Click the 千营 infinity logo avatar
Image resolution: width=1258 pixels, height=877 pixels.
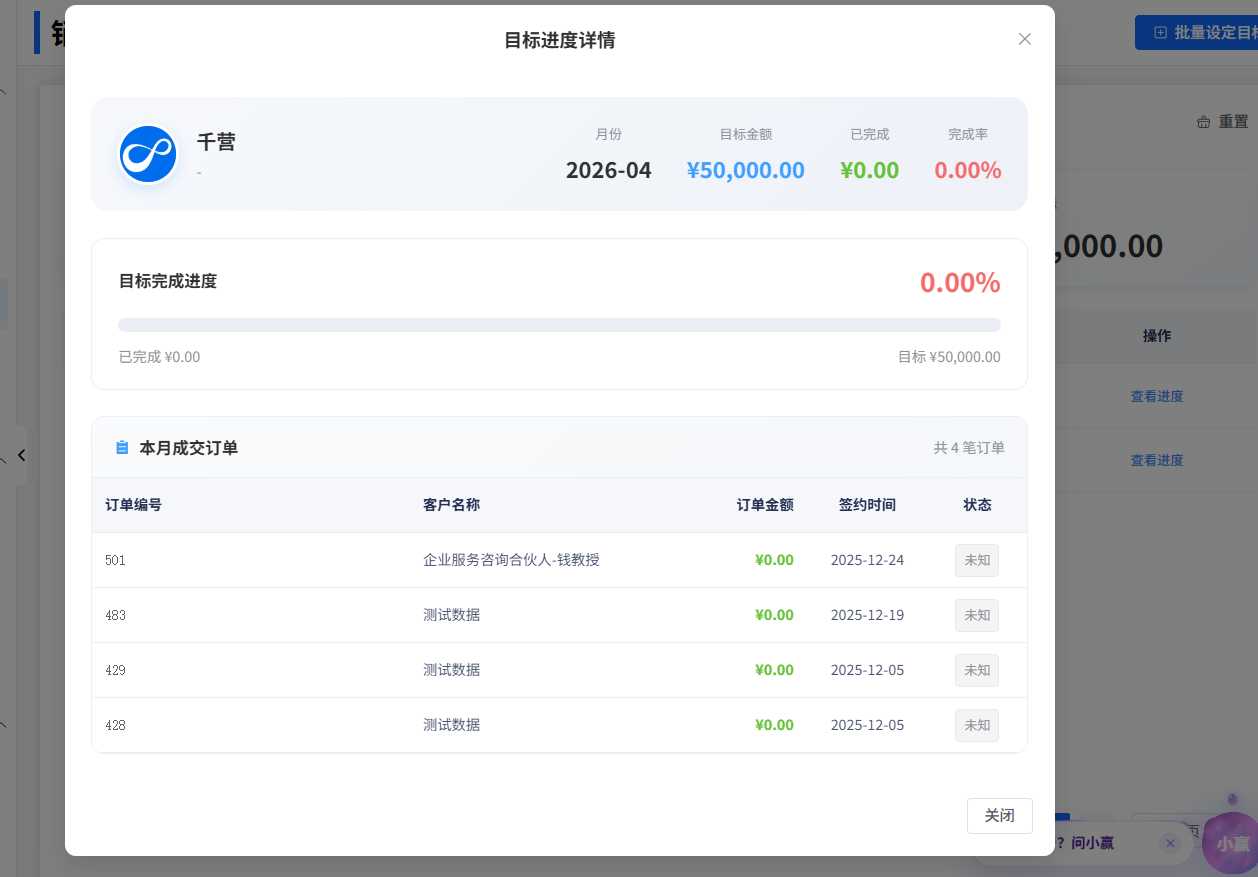[x=148, y=154]
